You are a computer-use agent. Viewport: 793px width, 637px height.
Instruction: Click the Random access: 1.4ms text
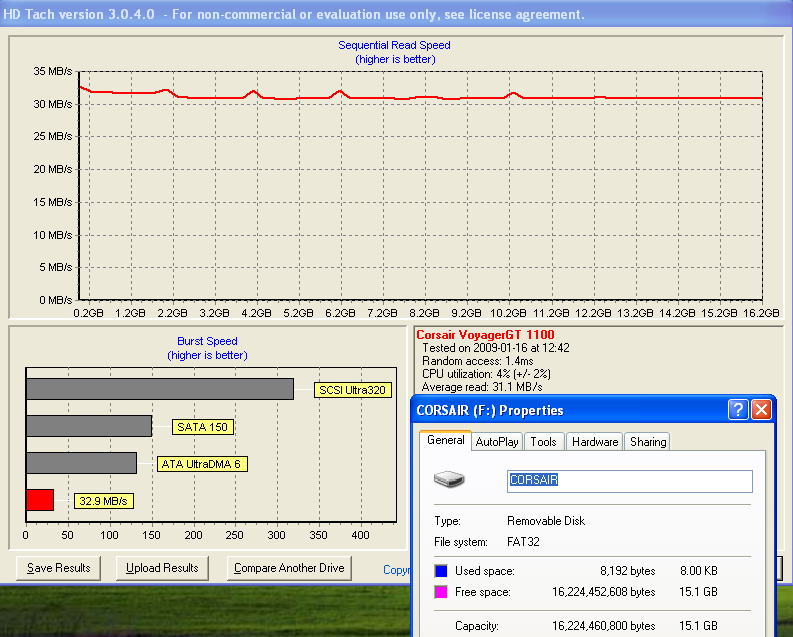[x=477, y=361]
